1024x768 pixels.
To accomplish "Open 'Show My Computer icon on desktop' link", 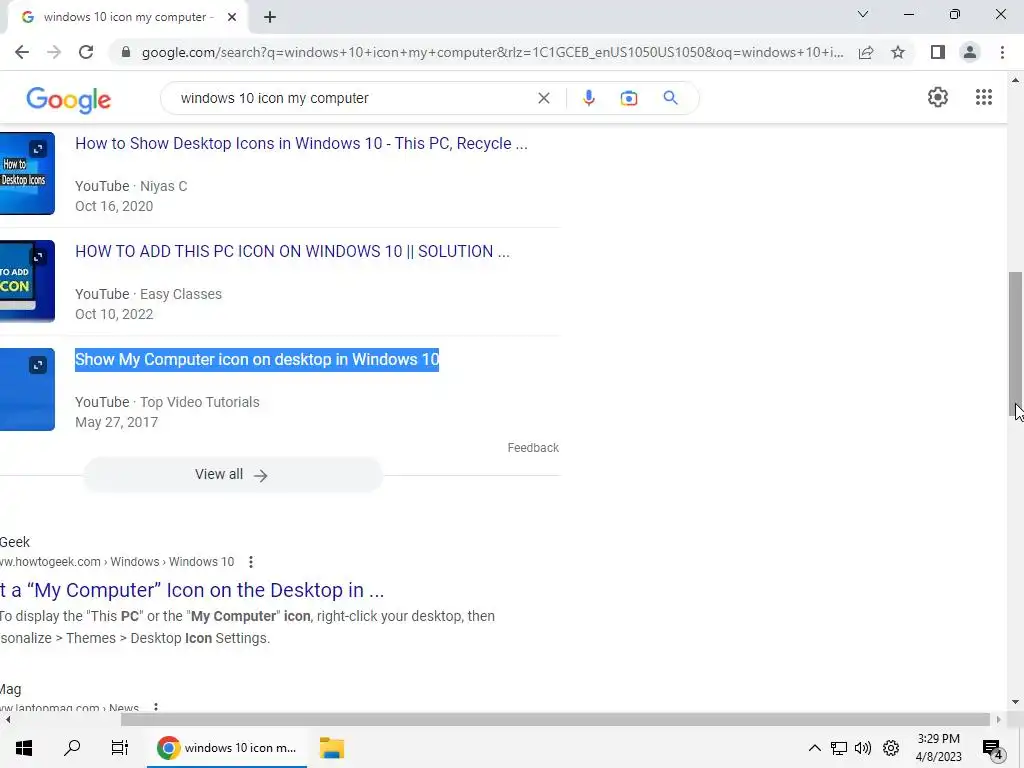I will [x=257, y=360].
